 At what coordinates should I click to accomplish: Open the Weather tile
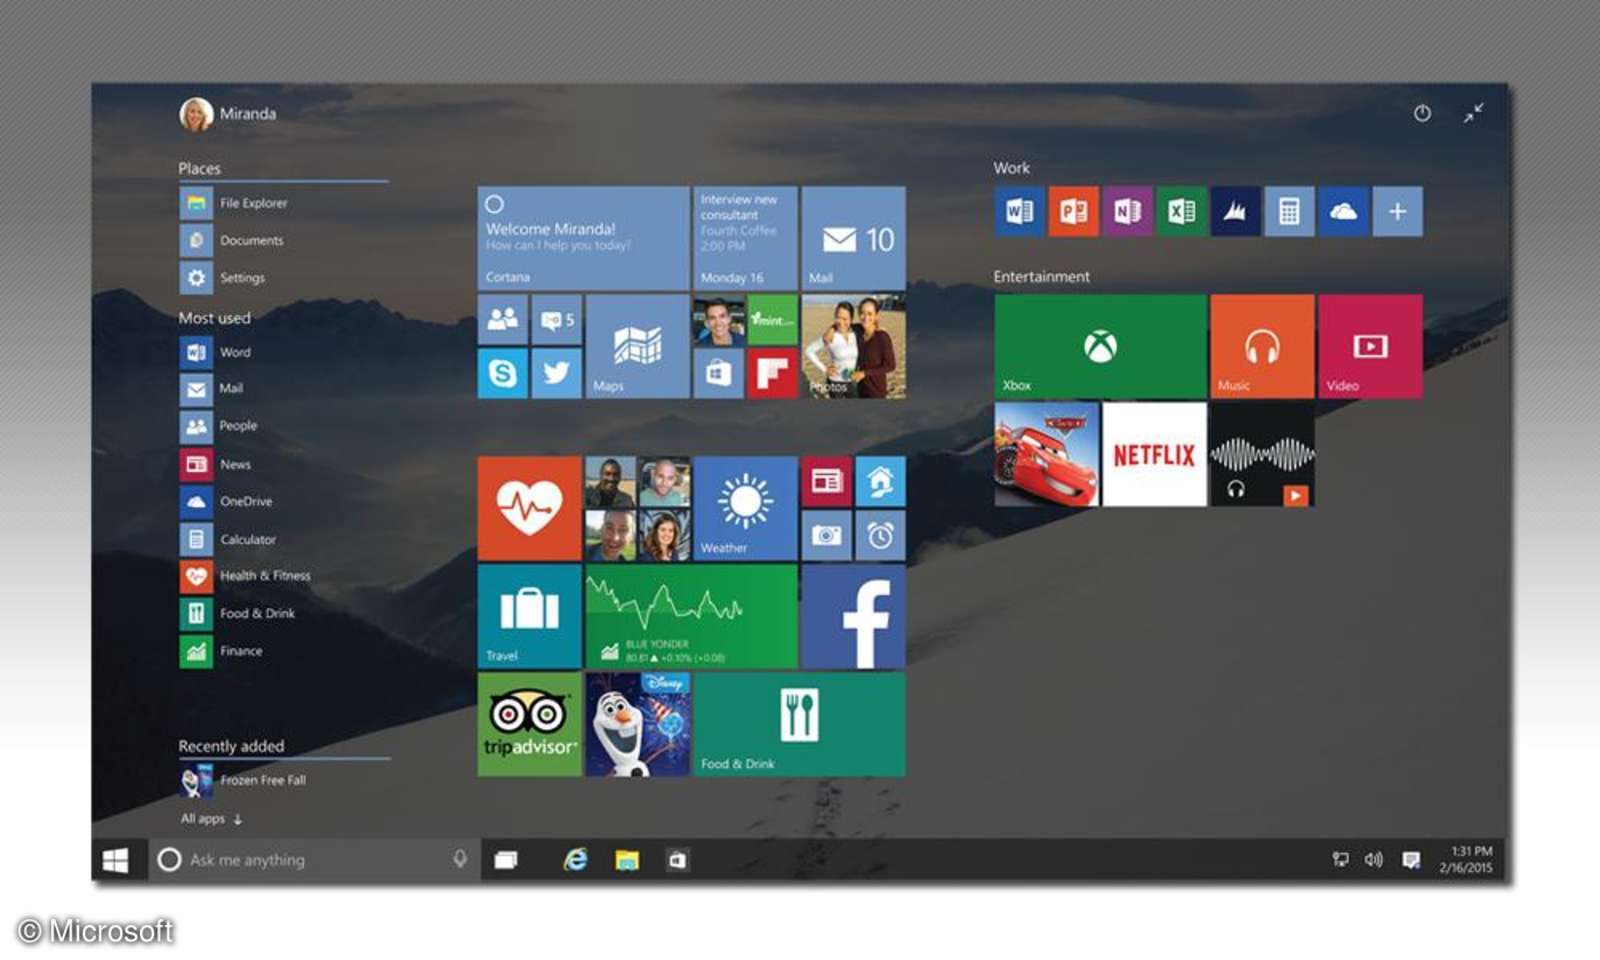pos(743,508)
